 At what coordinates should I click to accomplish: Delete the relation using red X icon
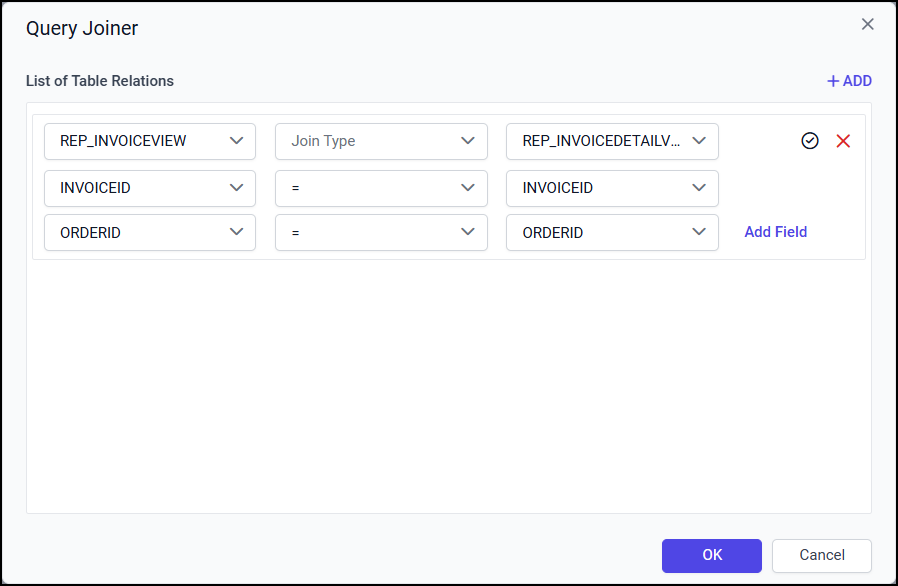[x=843, y=141]
